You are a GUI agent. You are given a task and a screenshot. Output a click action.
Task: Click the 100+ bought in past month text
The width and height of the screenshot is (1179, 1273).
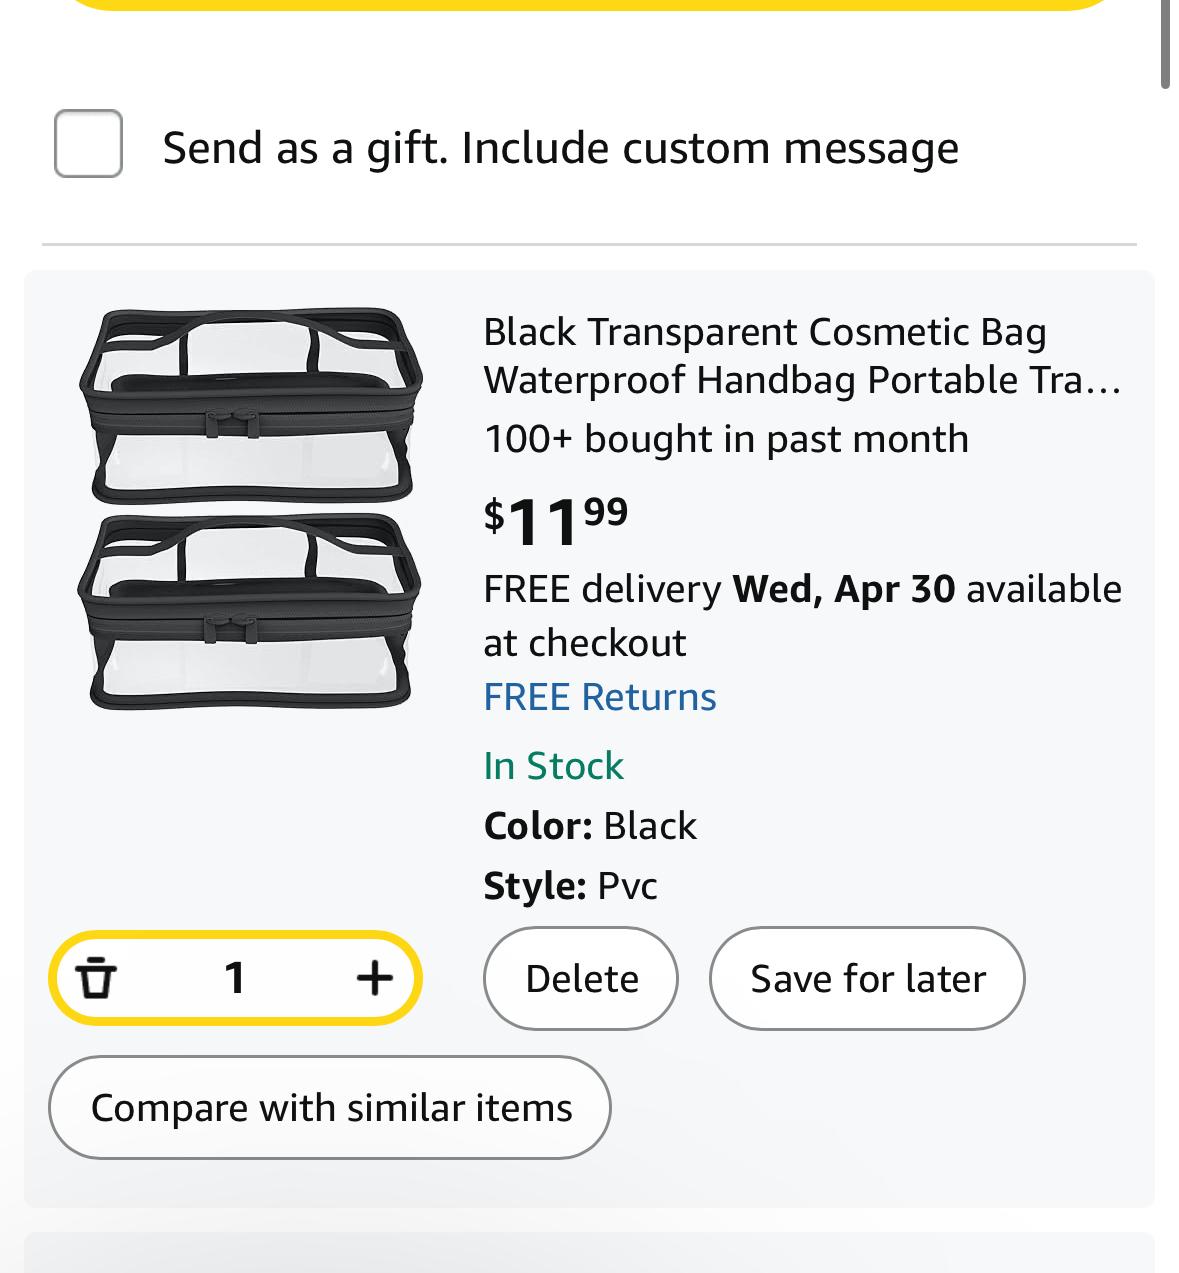[726, 439]
